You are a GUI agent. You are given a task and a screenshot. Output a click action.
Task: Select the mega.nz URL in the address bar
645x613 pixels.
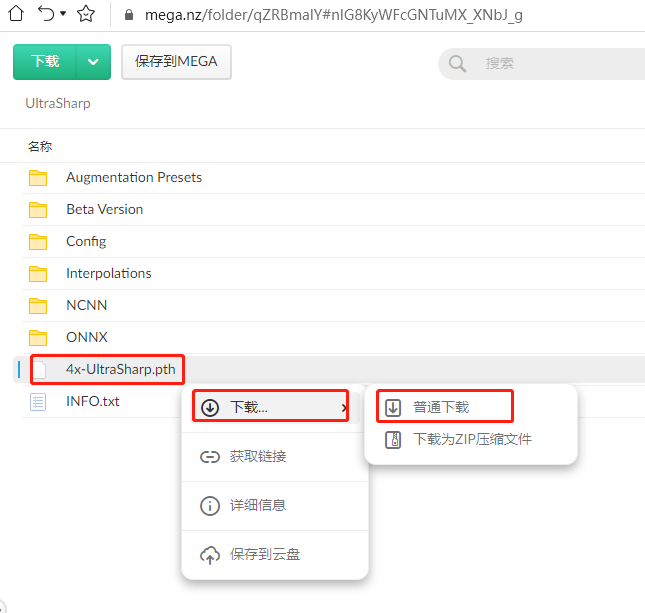pos(334,15)
